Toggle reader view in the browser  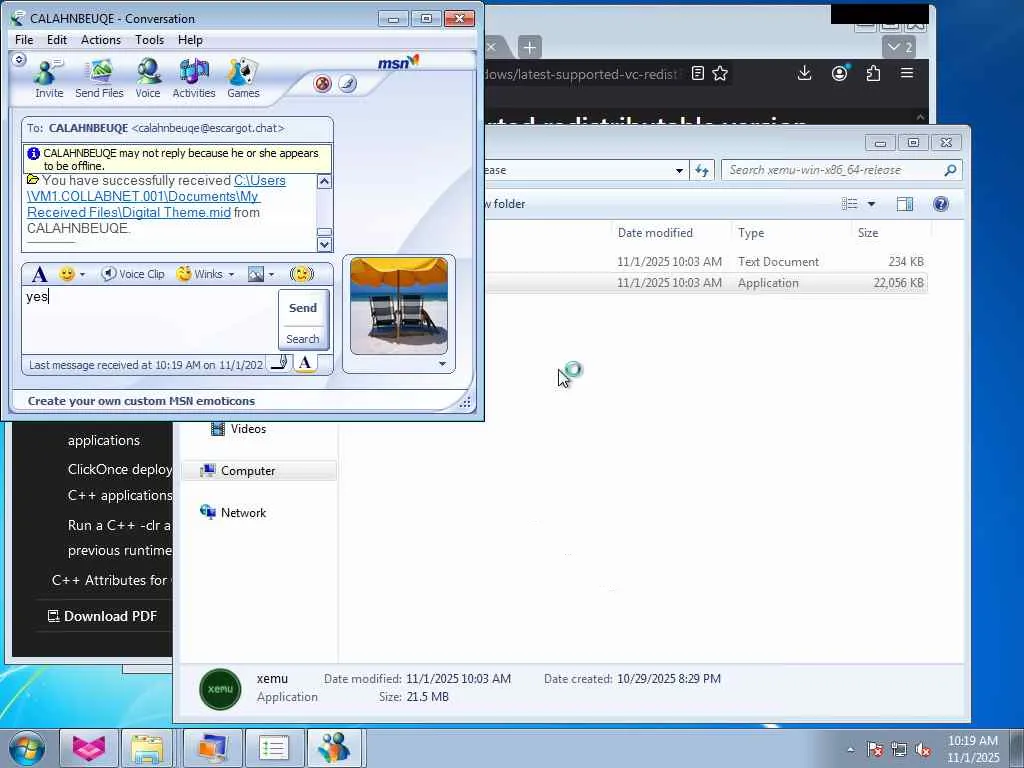(x=697, y=73)
